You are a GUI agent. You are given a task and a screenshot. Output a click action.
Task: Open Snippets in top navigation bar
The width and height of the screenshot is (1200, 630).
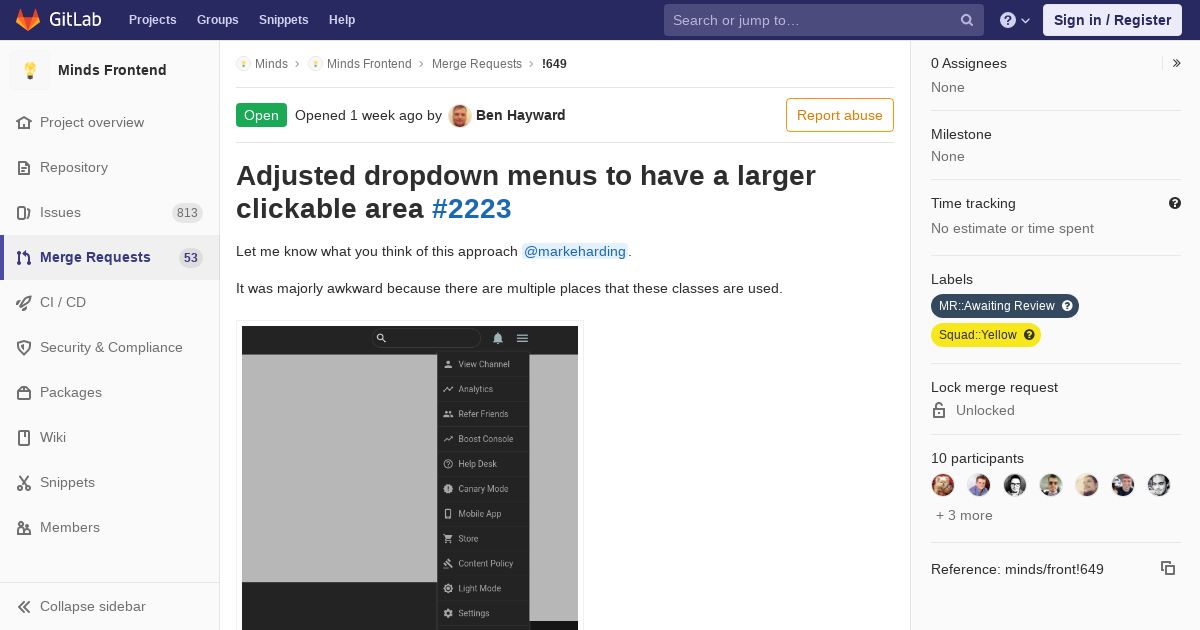click(284, 20)
